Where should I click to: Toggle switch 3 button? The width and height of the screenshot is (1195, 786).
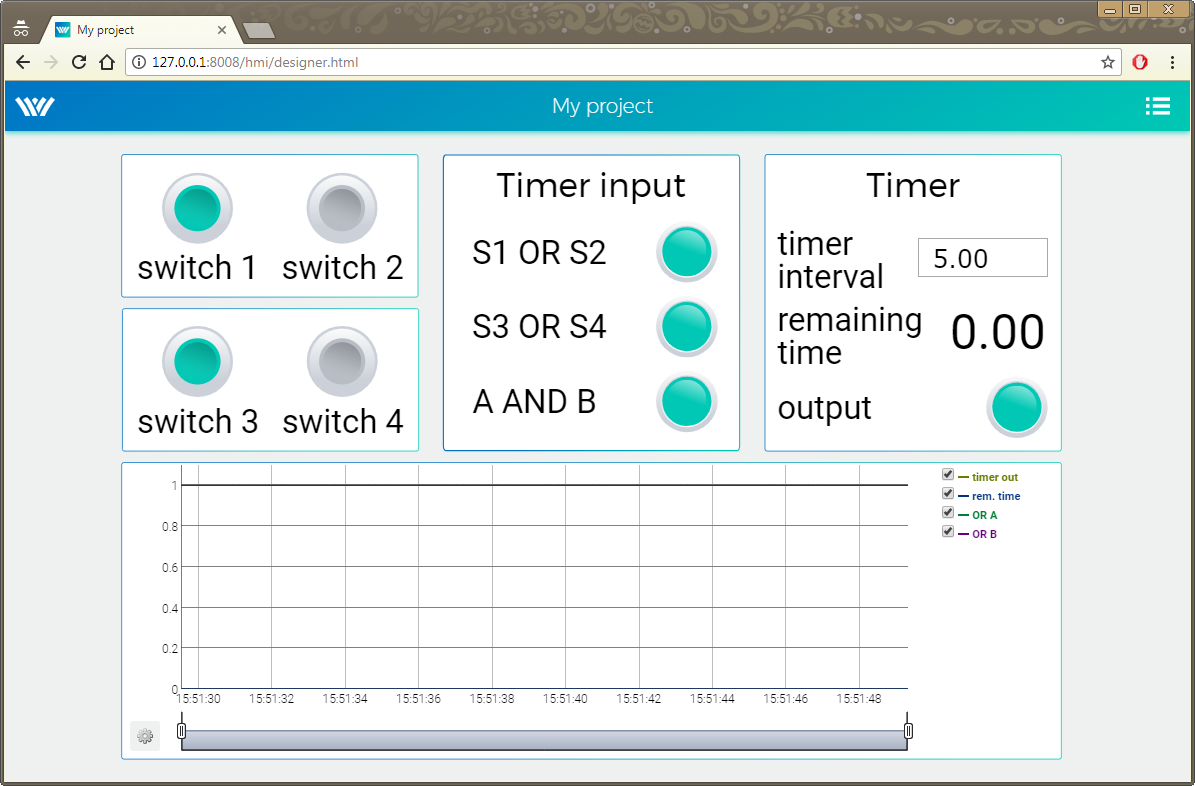tap(197, 361)
